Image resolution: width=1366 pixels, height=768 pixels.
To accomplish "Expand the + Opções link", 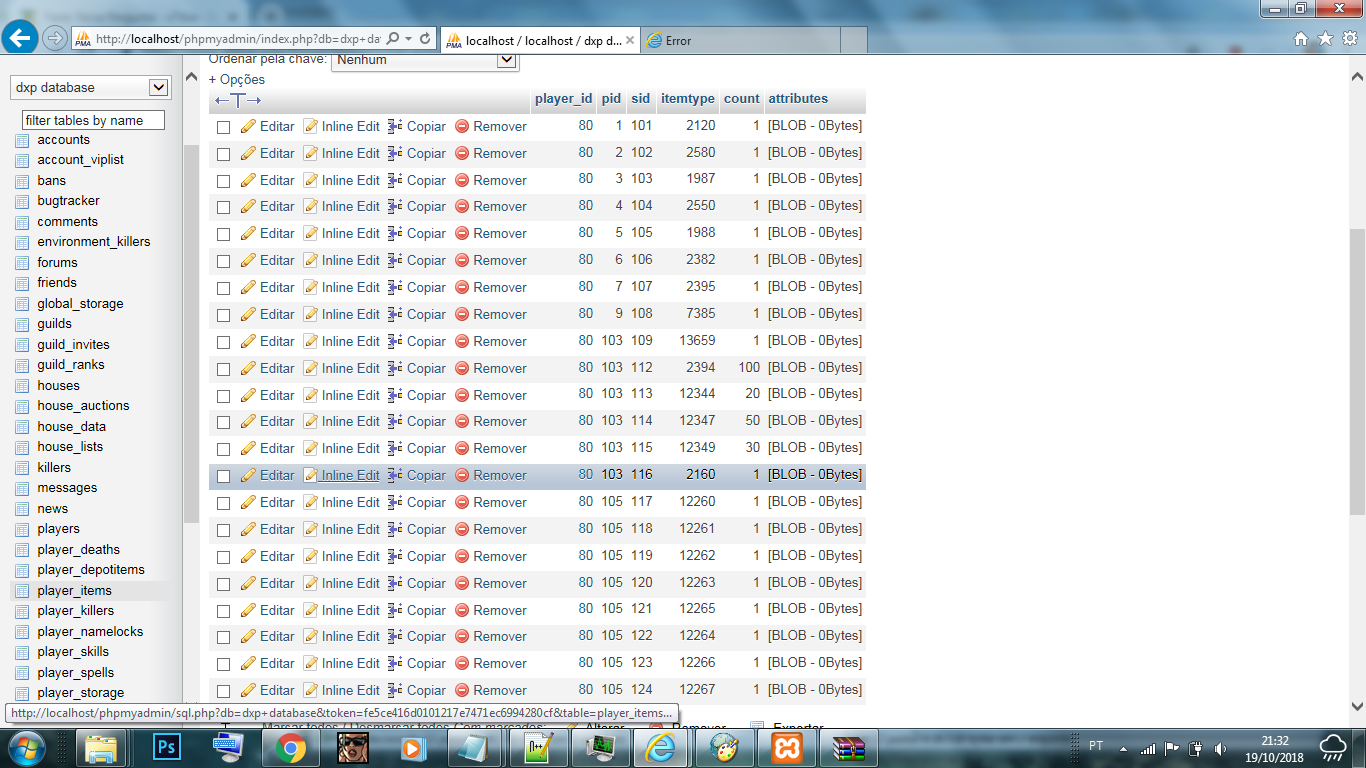I will pos(237,79).
